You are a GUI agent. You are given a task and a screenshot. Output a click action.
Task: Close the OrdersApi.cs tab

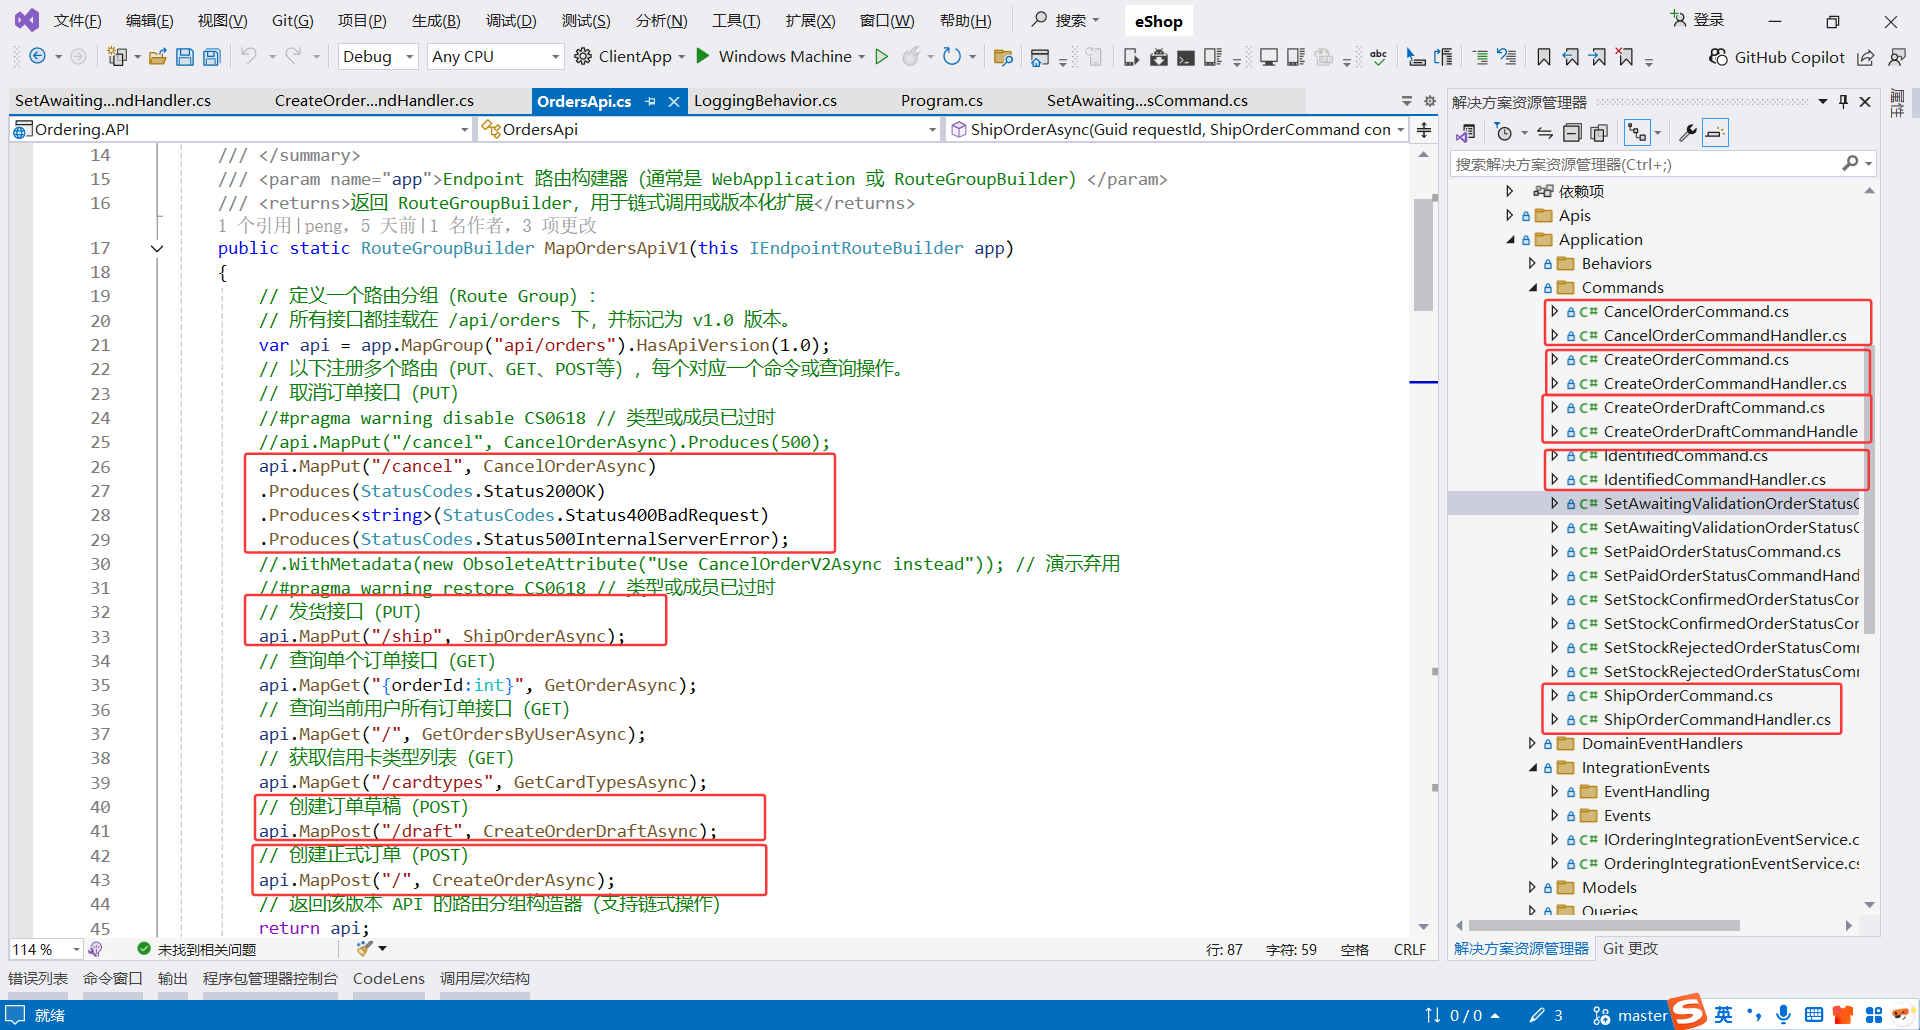[x=674, y=101]
